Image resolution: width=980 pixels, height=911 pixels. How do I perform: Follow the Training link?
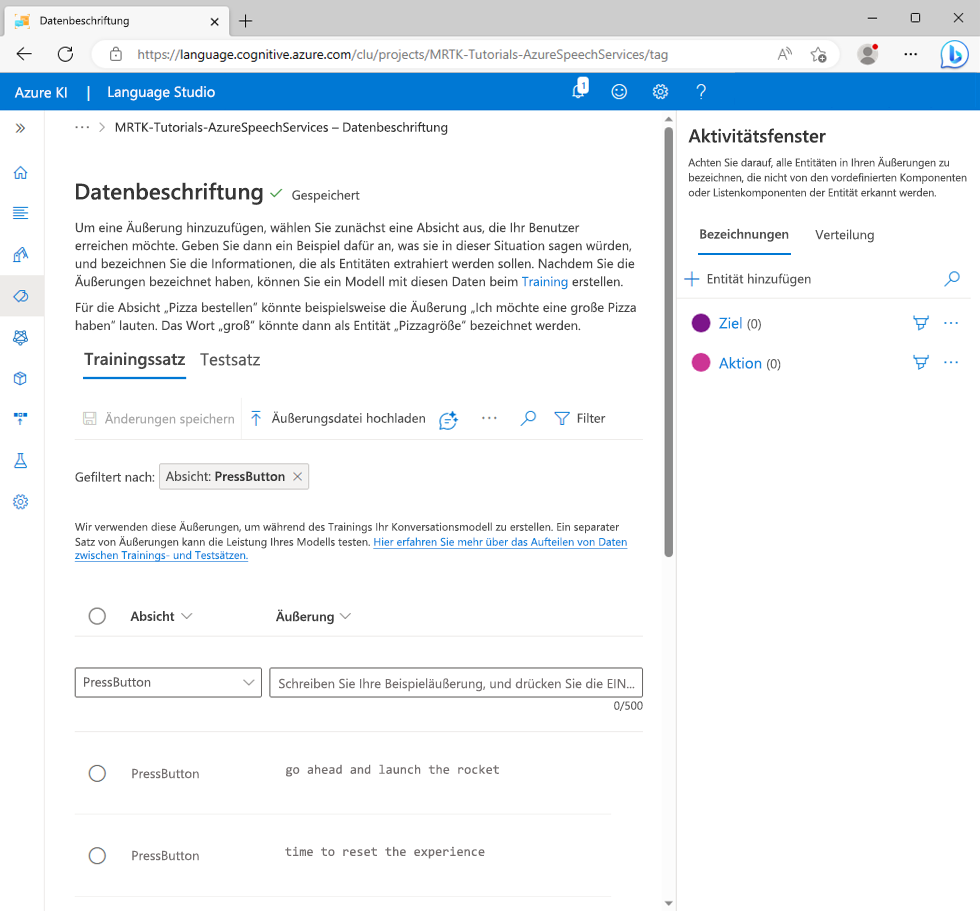[544, 282]
